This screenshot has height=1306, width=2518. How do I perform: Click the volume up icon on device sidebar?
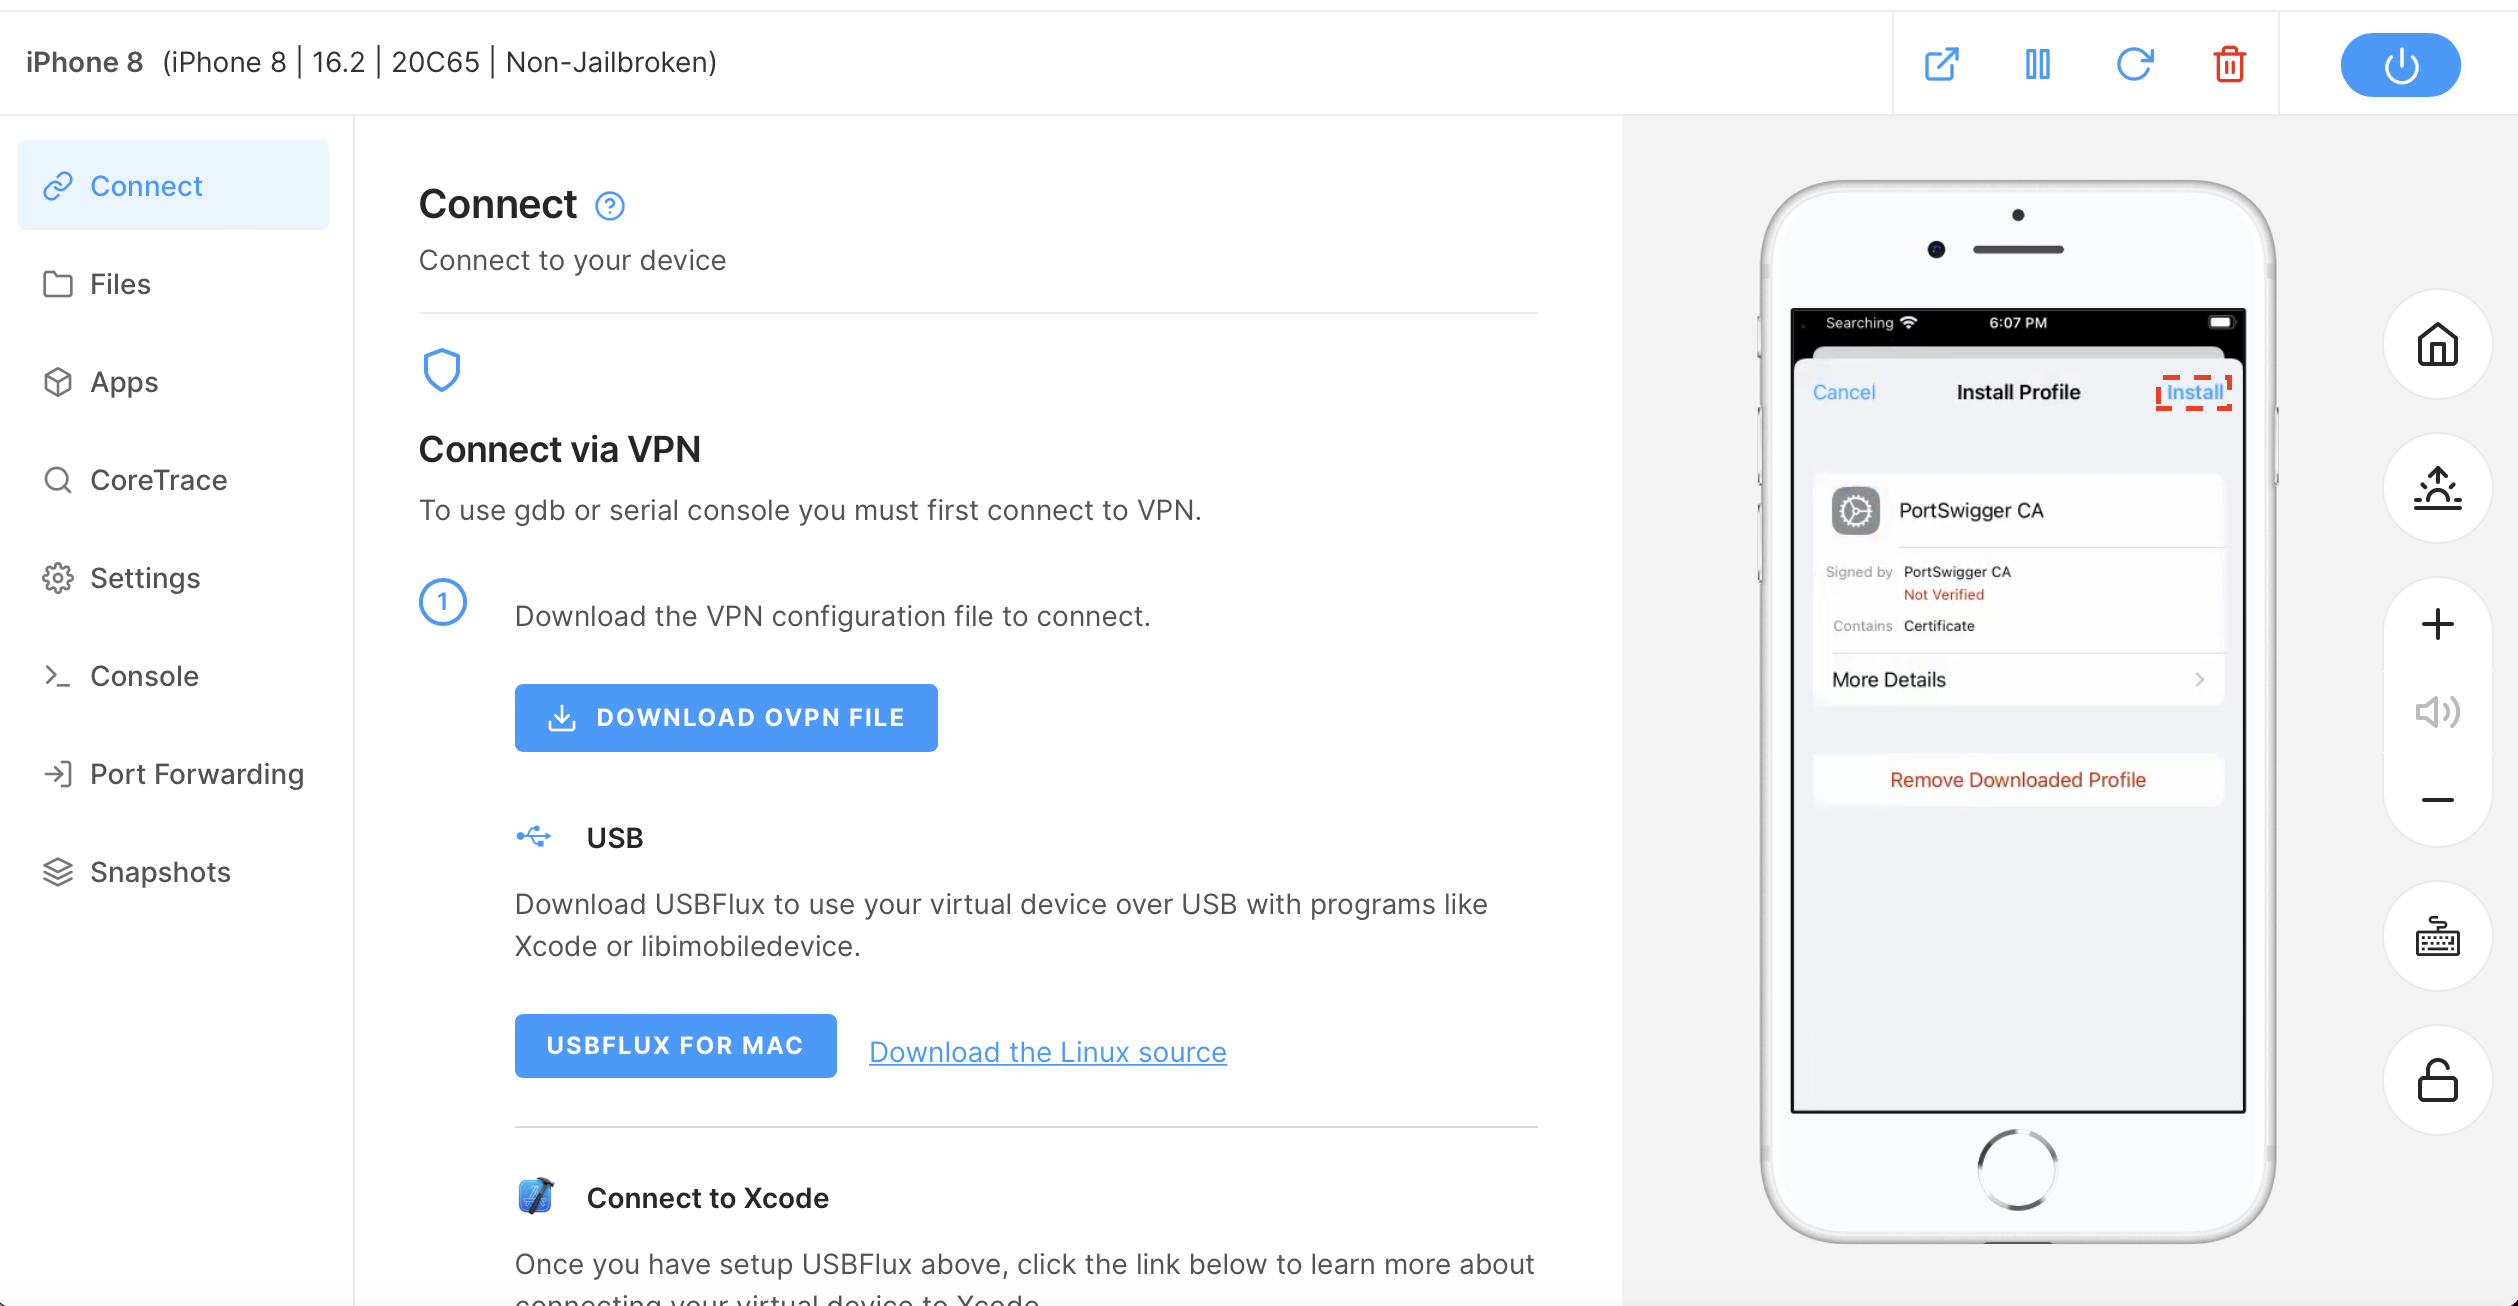click(2438, 625)
